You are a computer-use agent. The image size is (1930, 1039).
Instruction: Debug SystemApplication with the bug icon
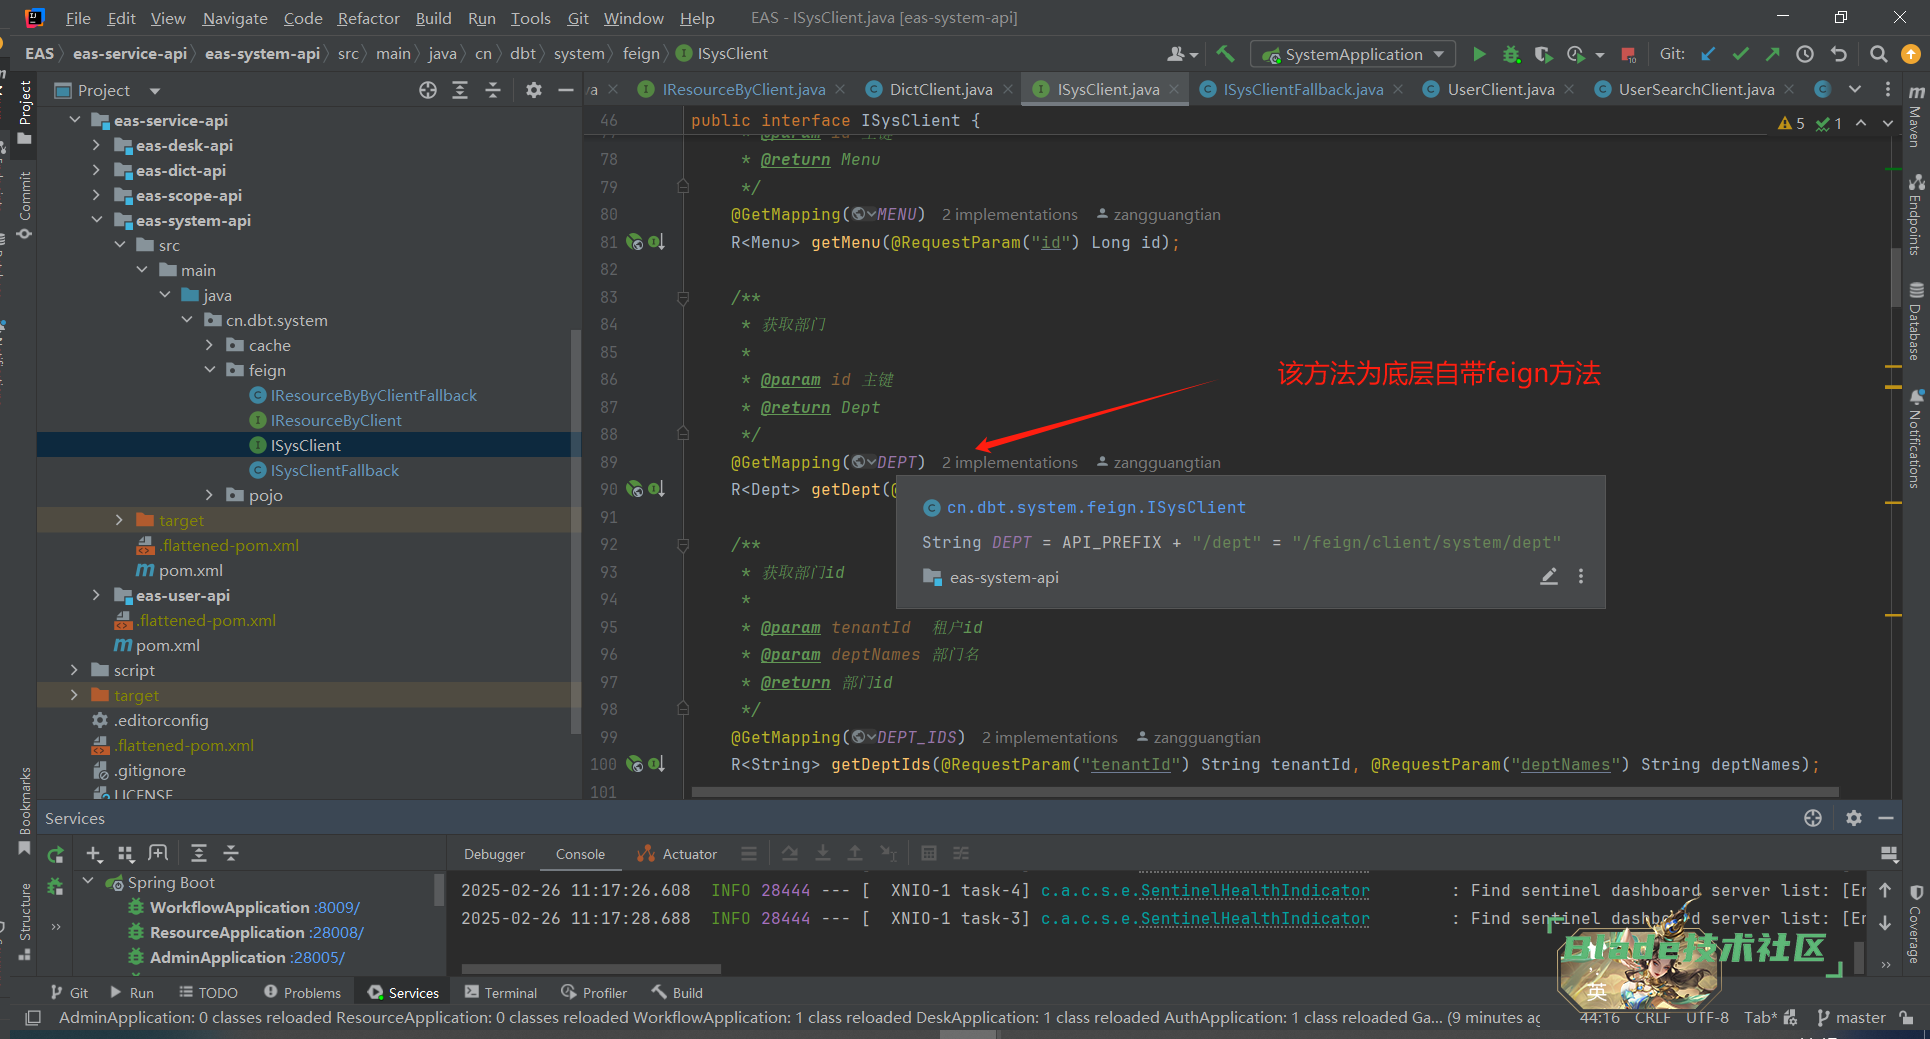(x=1511, y=54)
